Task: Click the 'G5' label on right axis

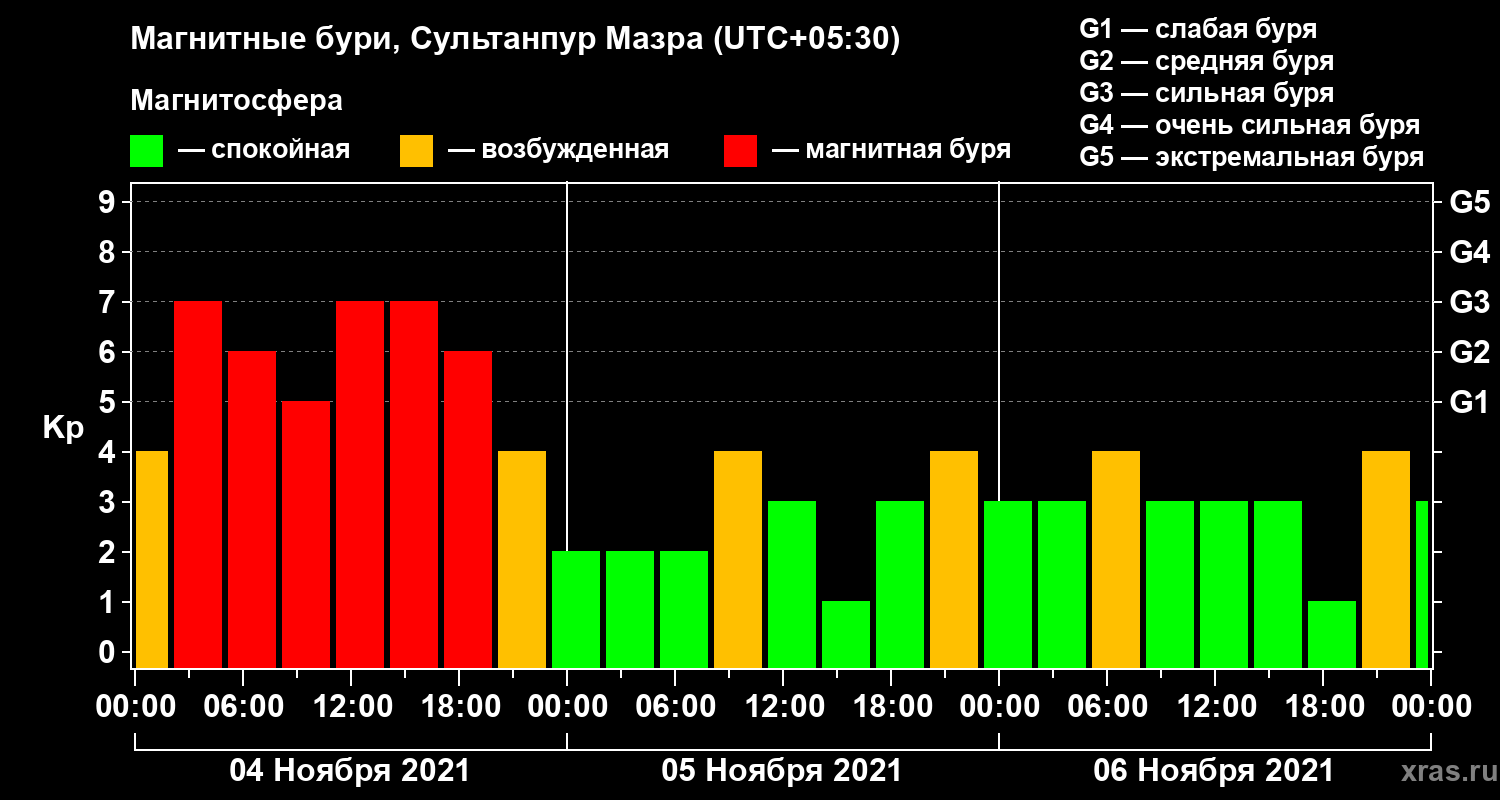Action: pos(1469,203)
